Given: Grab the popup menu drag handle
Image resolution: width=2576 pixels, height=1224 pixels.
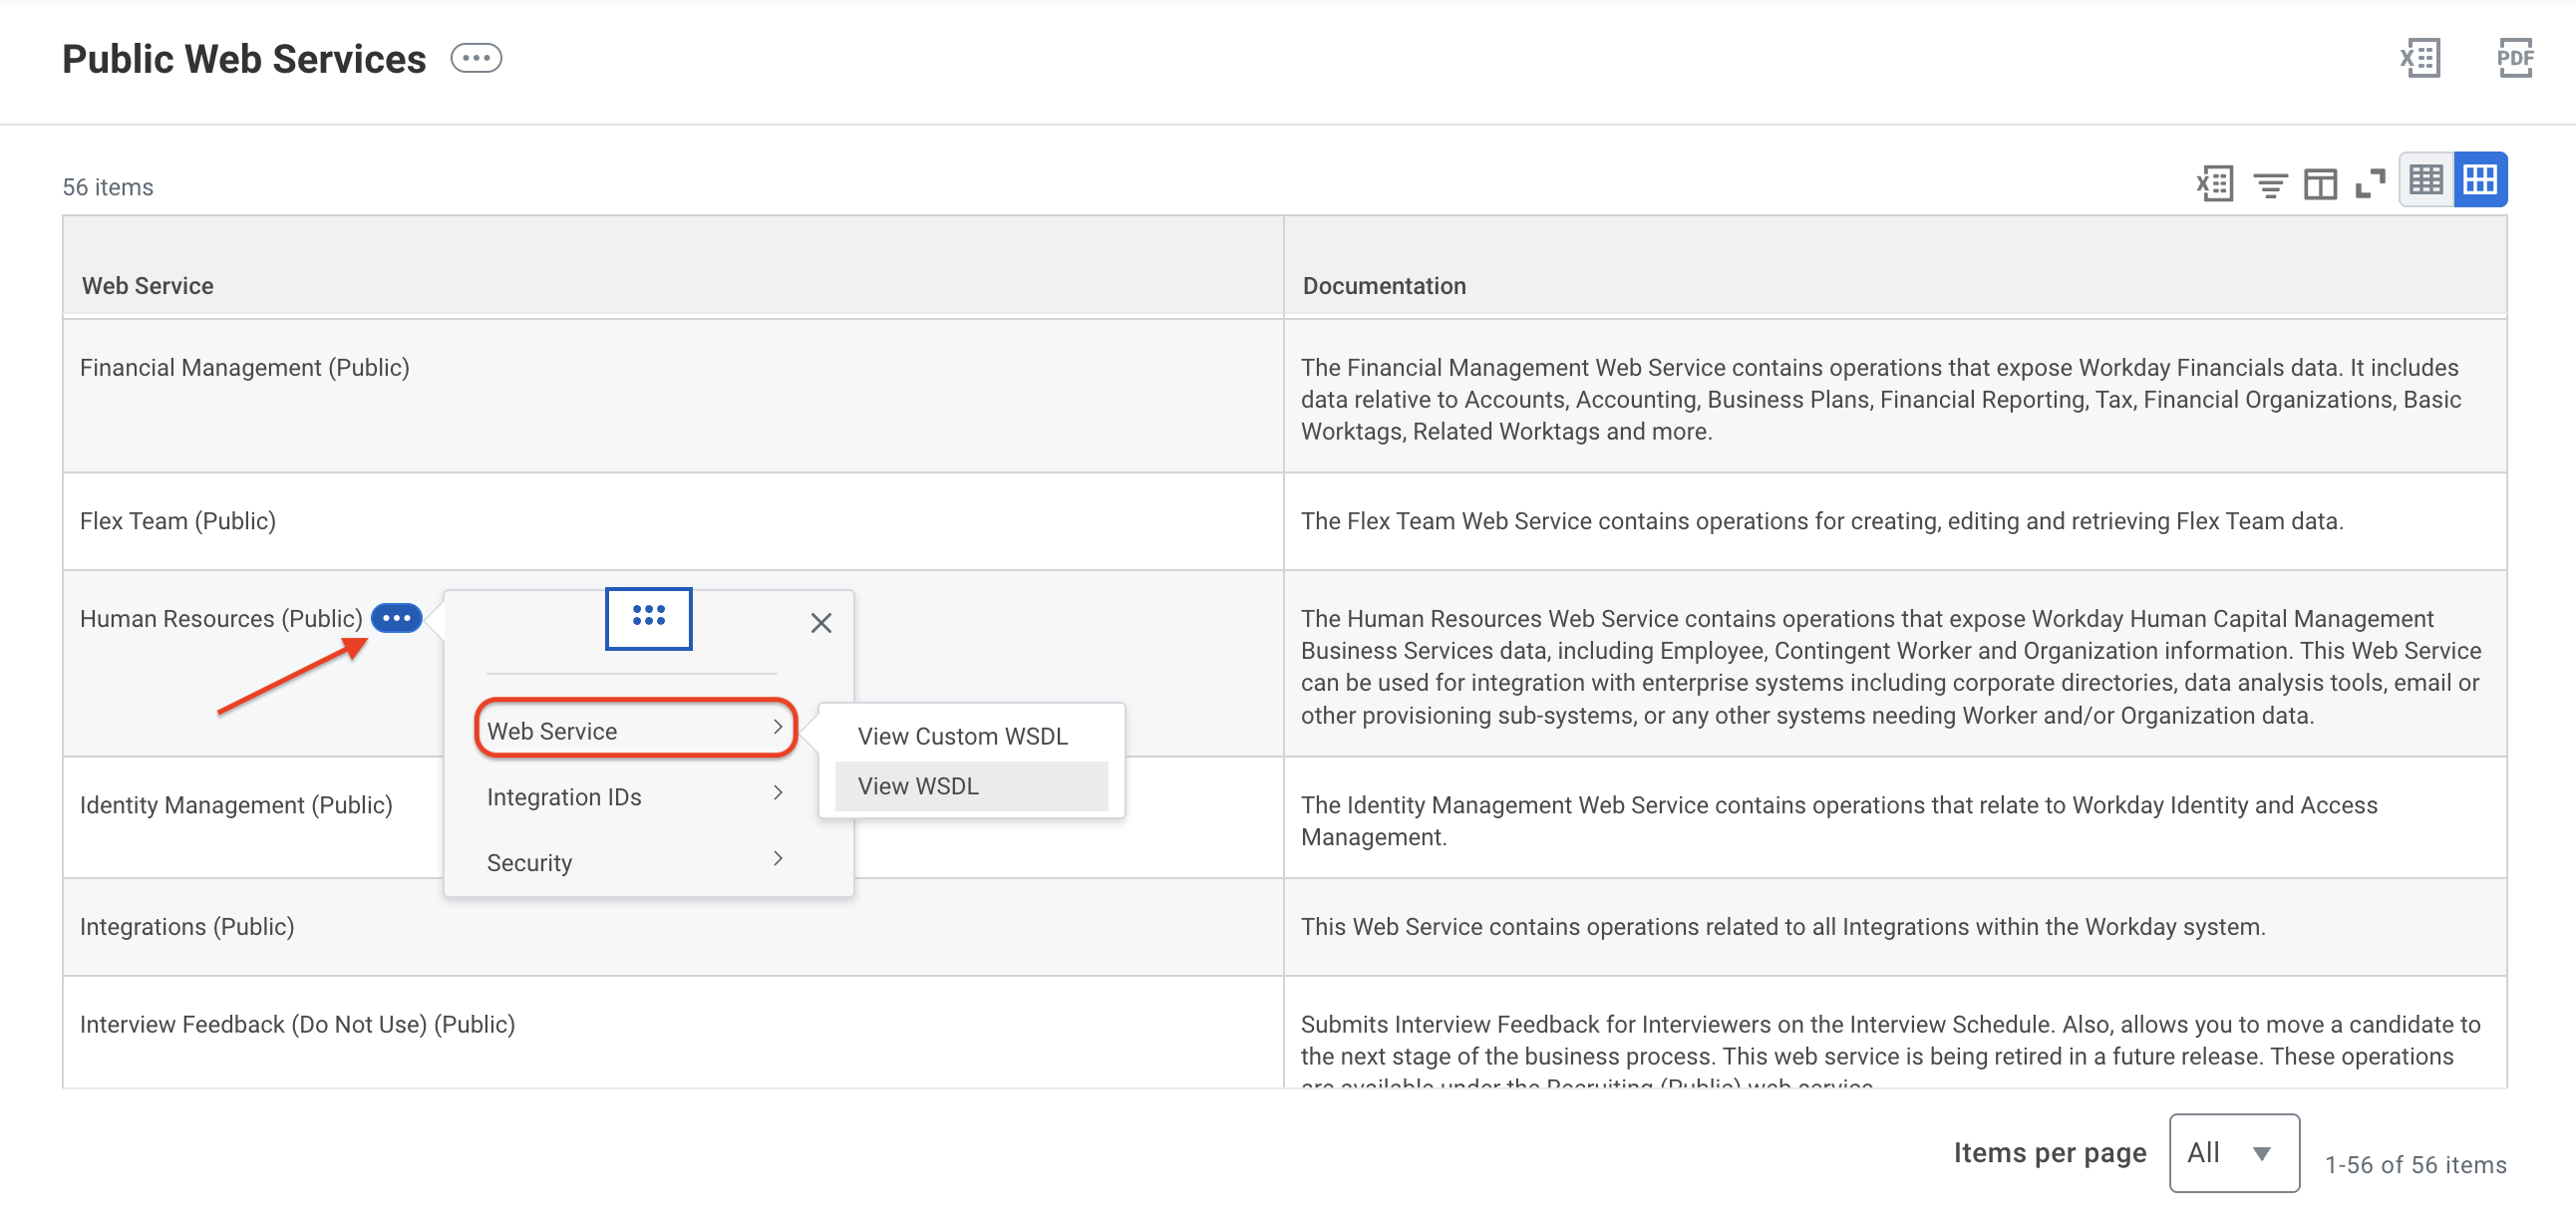Looking at the screenshot, I should (648, 618).
